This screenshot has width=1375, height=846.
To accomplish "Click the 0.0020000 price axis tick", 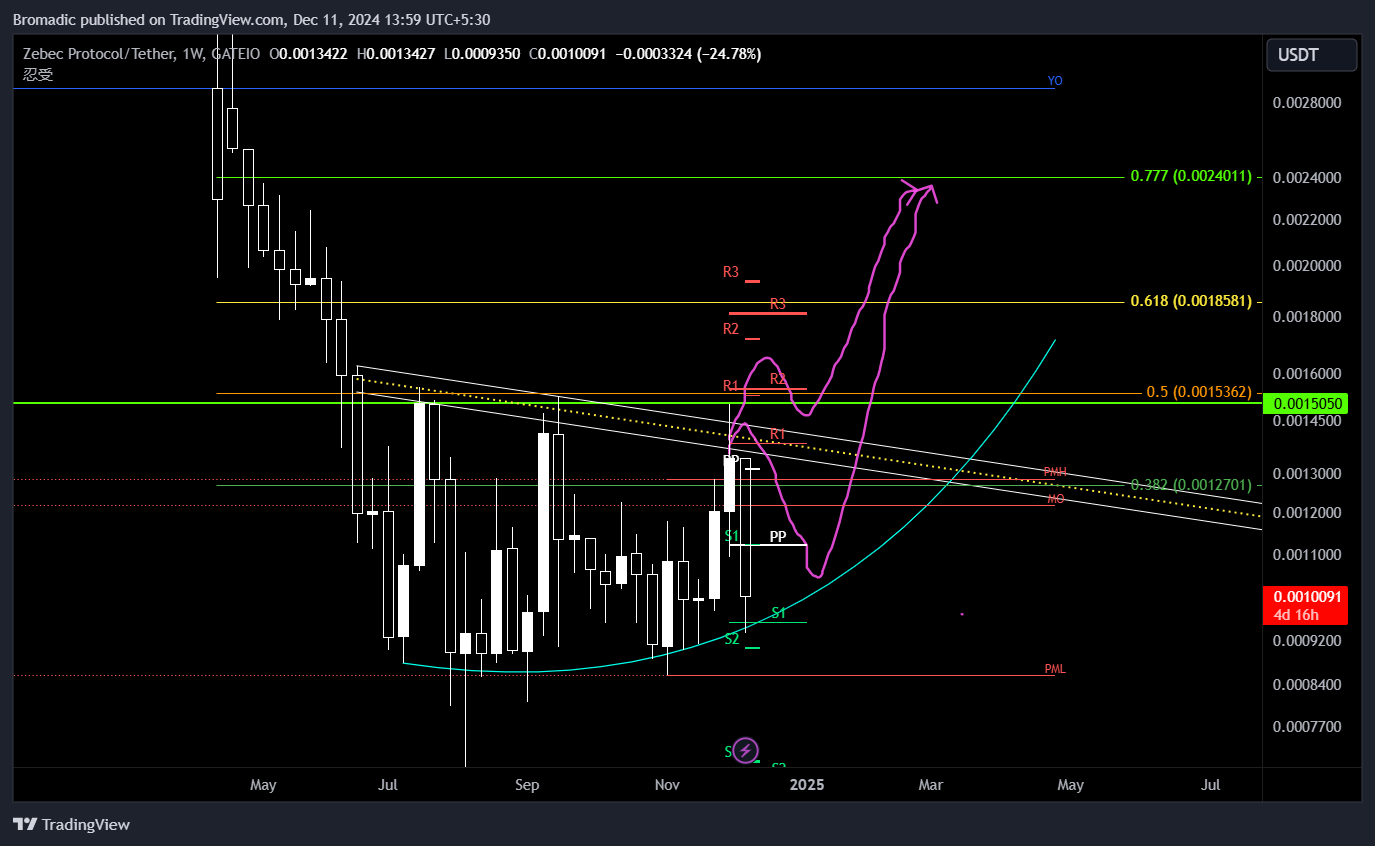I will [x=1306, y=266].
